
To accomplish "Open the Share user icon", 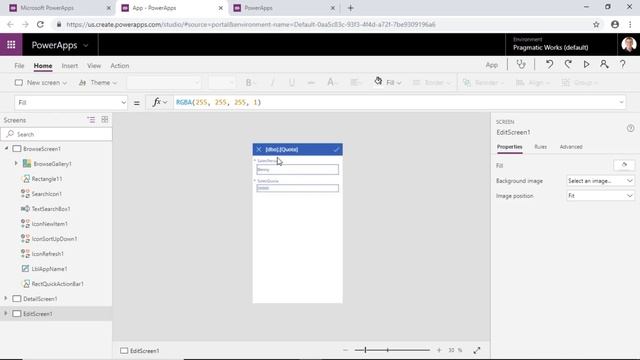I will pos(604,64).
